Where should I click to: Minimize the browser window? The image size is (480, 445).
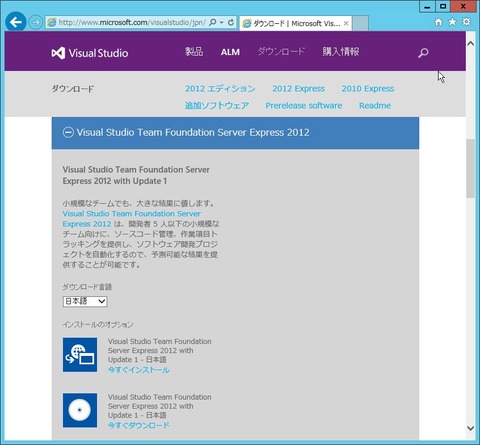coord(427,6)
